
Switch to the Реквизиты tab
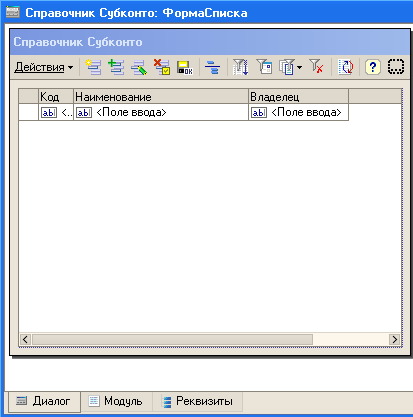[197, 401]
